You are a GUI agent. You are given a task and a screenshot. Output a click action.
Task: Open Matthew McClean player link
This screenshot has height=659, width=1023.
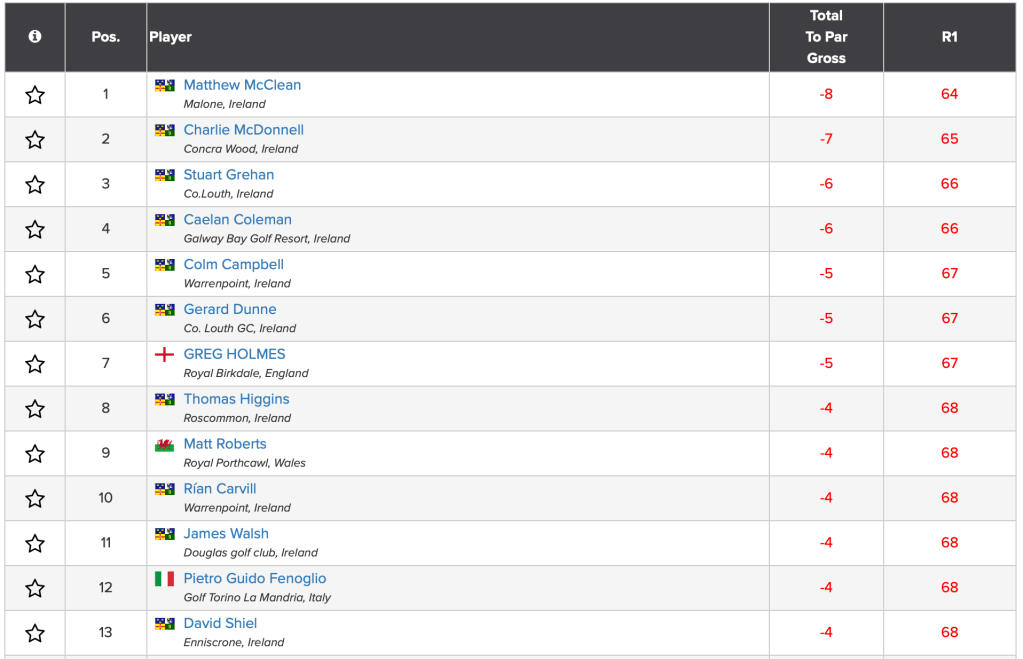(242, 85)
